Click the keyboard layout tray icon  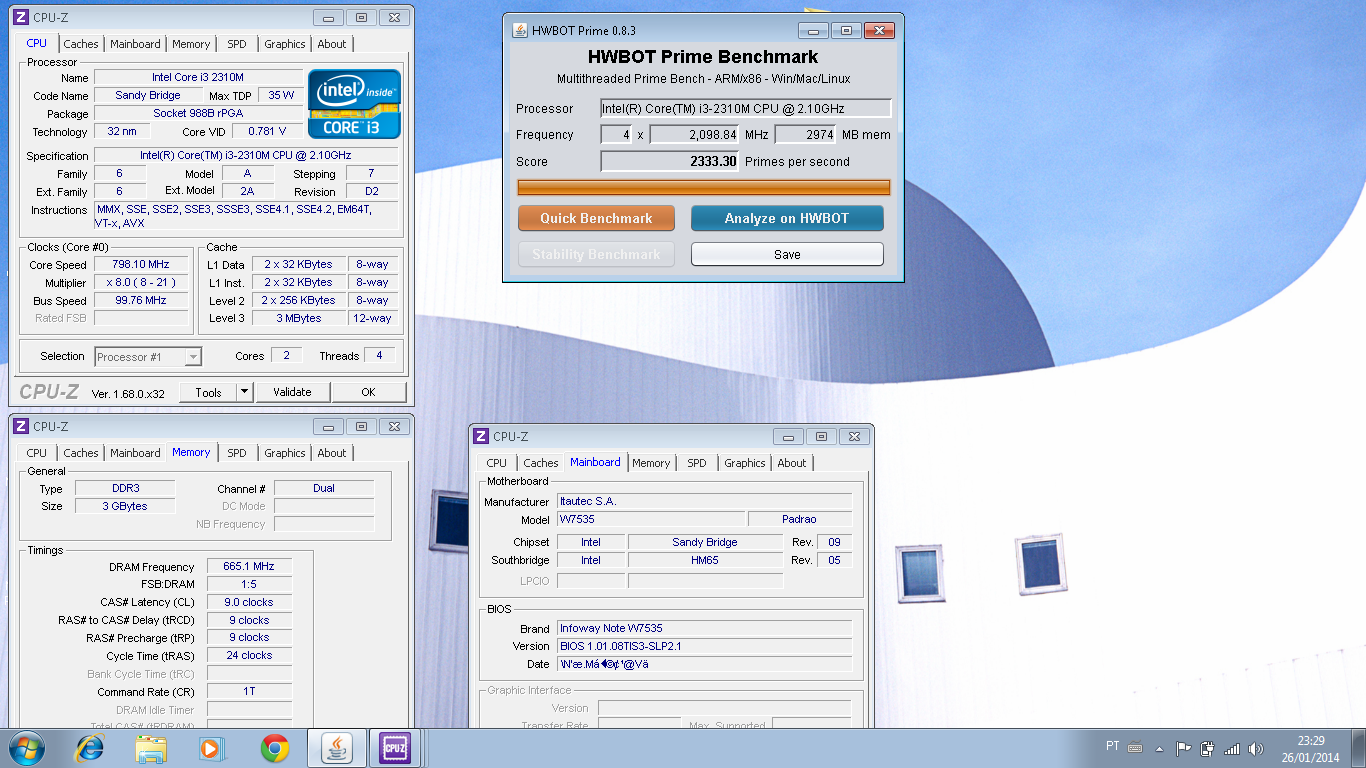(1135, 747)
